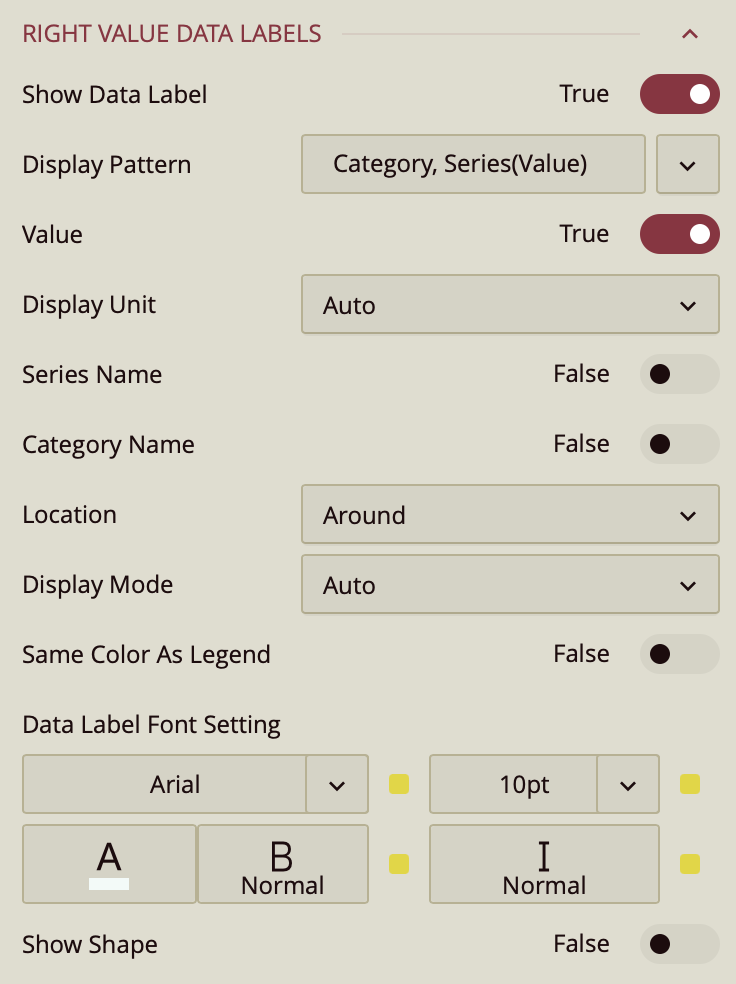Click yellow square beside italic Normal button
Image resolution: width=736 pixels, height=984 pixels.
coord(689,863)
